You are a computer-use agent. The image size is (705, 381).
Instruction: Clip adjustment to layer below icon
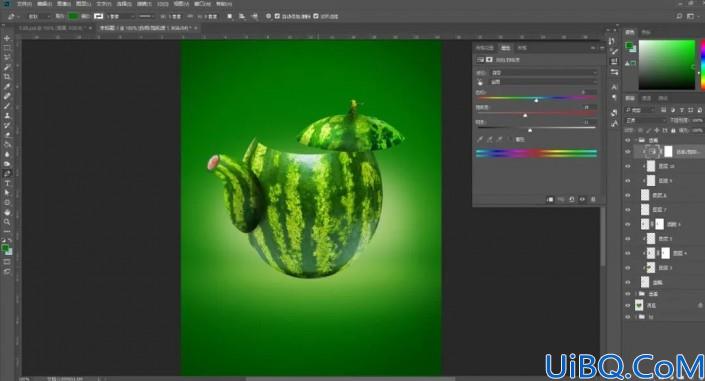click(x=550, y=199)
